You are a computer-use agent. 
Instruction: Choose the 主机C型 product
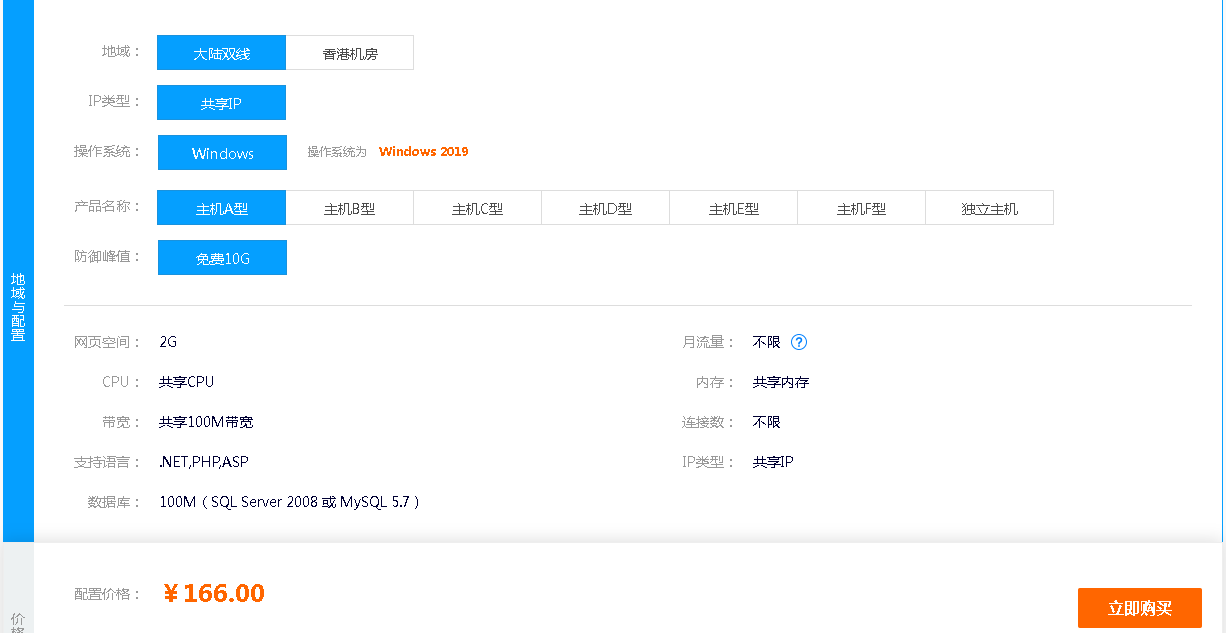(477, 208)
